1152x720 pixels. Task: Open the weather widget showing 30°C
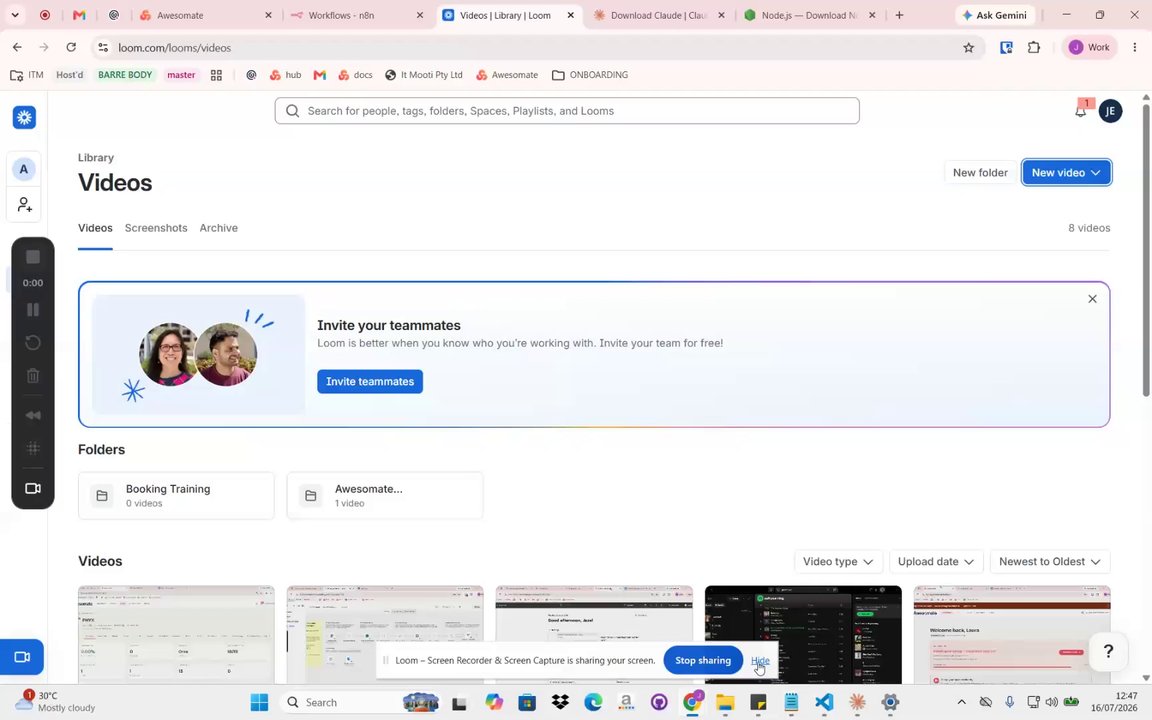pos(55,702)
